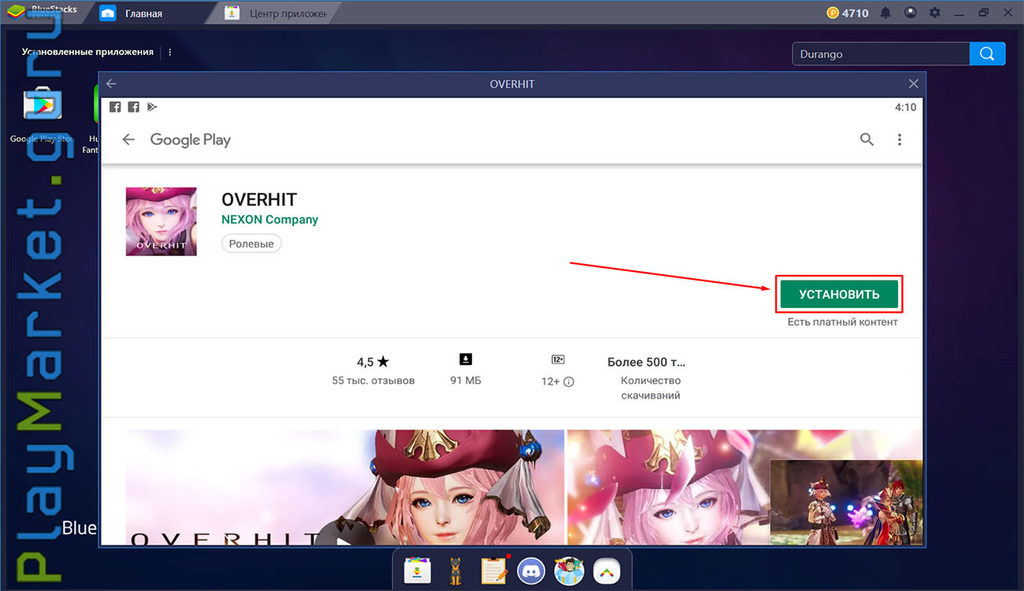Screen dimensions: 1024x591
Task: Click the Более 500 т... downloads count
Action: point(646,362)
